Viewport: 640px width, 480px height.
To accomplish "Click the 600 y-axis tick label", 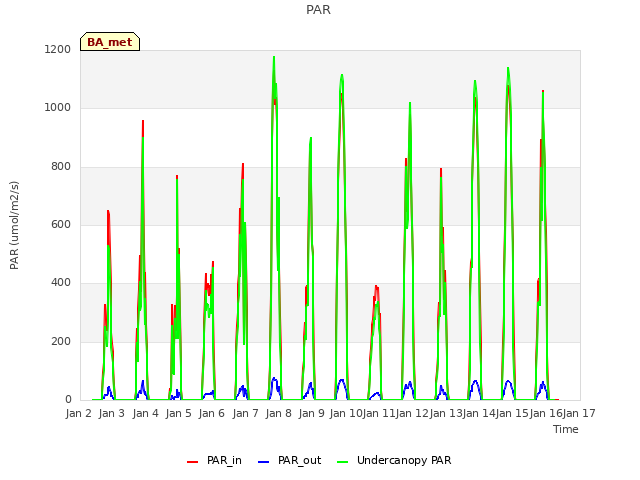I will (61, 224).
